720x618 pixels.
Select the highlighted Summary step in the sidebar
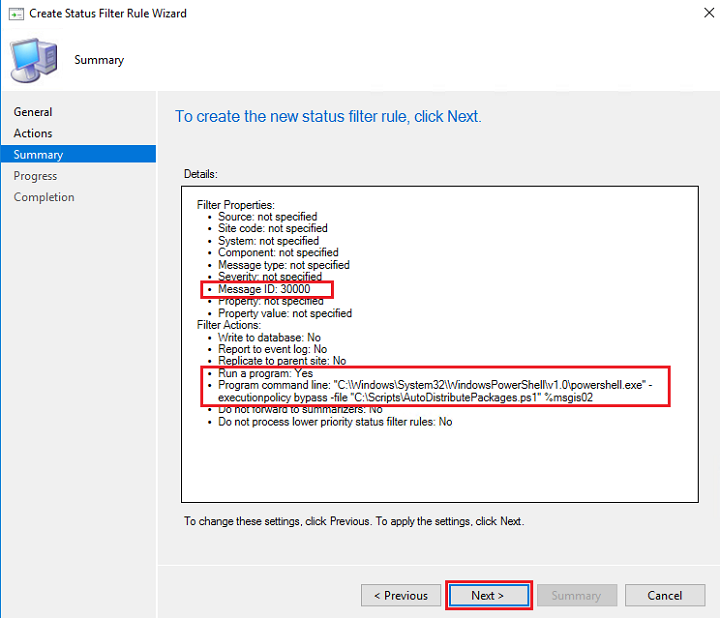tap(38, 154)
